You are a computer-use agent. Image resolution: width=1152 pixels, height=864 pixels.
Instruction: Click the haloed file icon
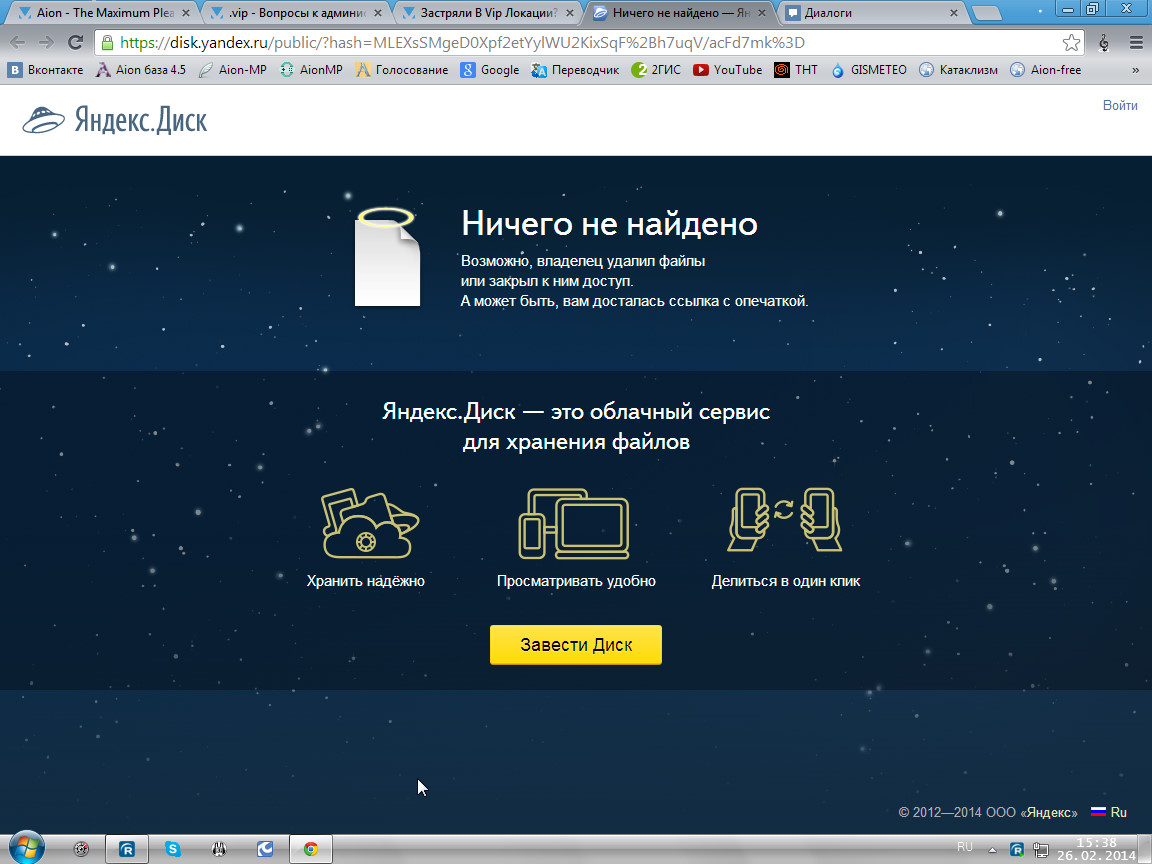coord(387,256)
